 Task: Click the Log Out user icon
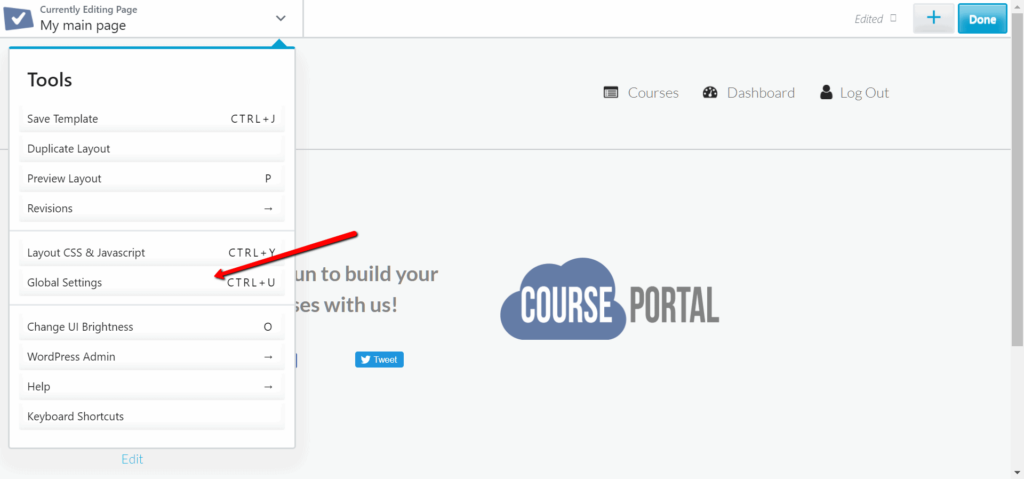[826, 93]
